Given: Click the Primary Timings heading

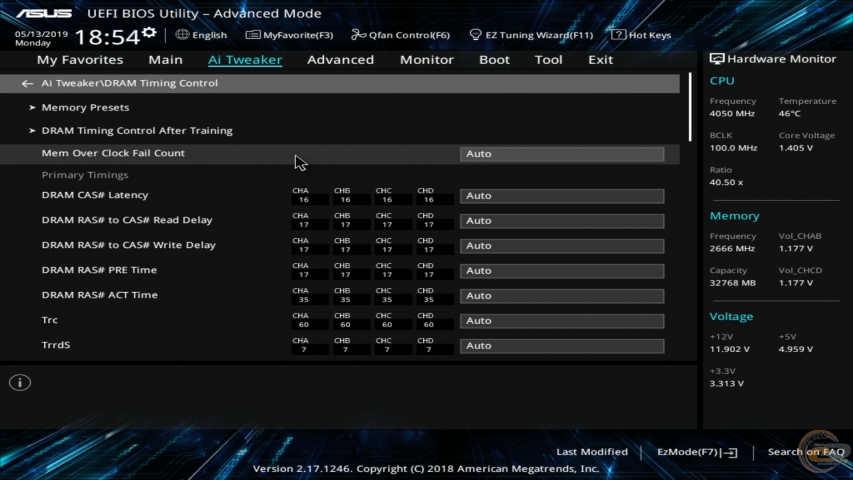Looking at the screenshot, I should coord(85,175).
